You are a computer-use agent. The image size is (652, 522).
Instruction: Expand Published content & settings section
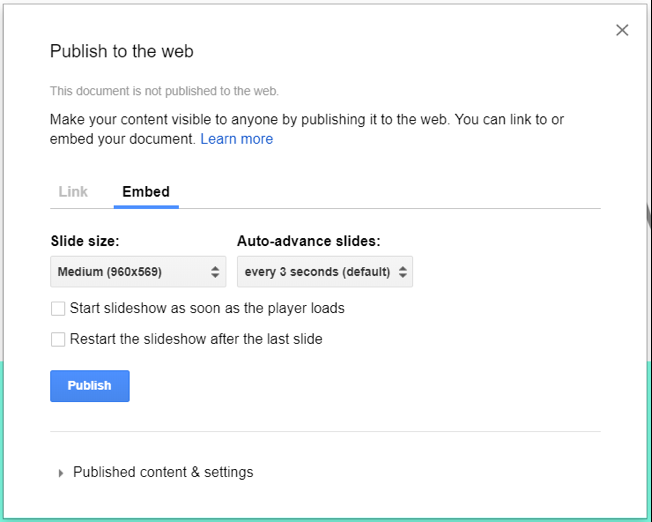pos(156,473)
